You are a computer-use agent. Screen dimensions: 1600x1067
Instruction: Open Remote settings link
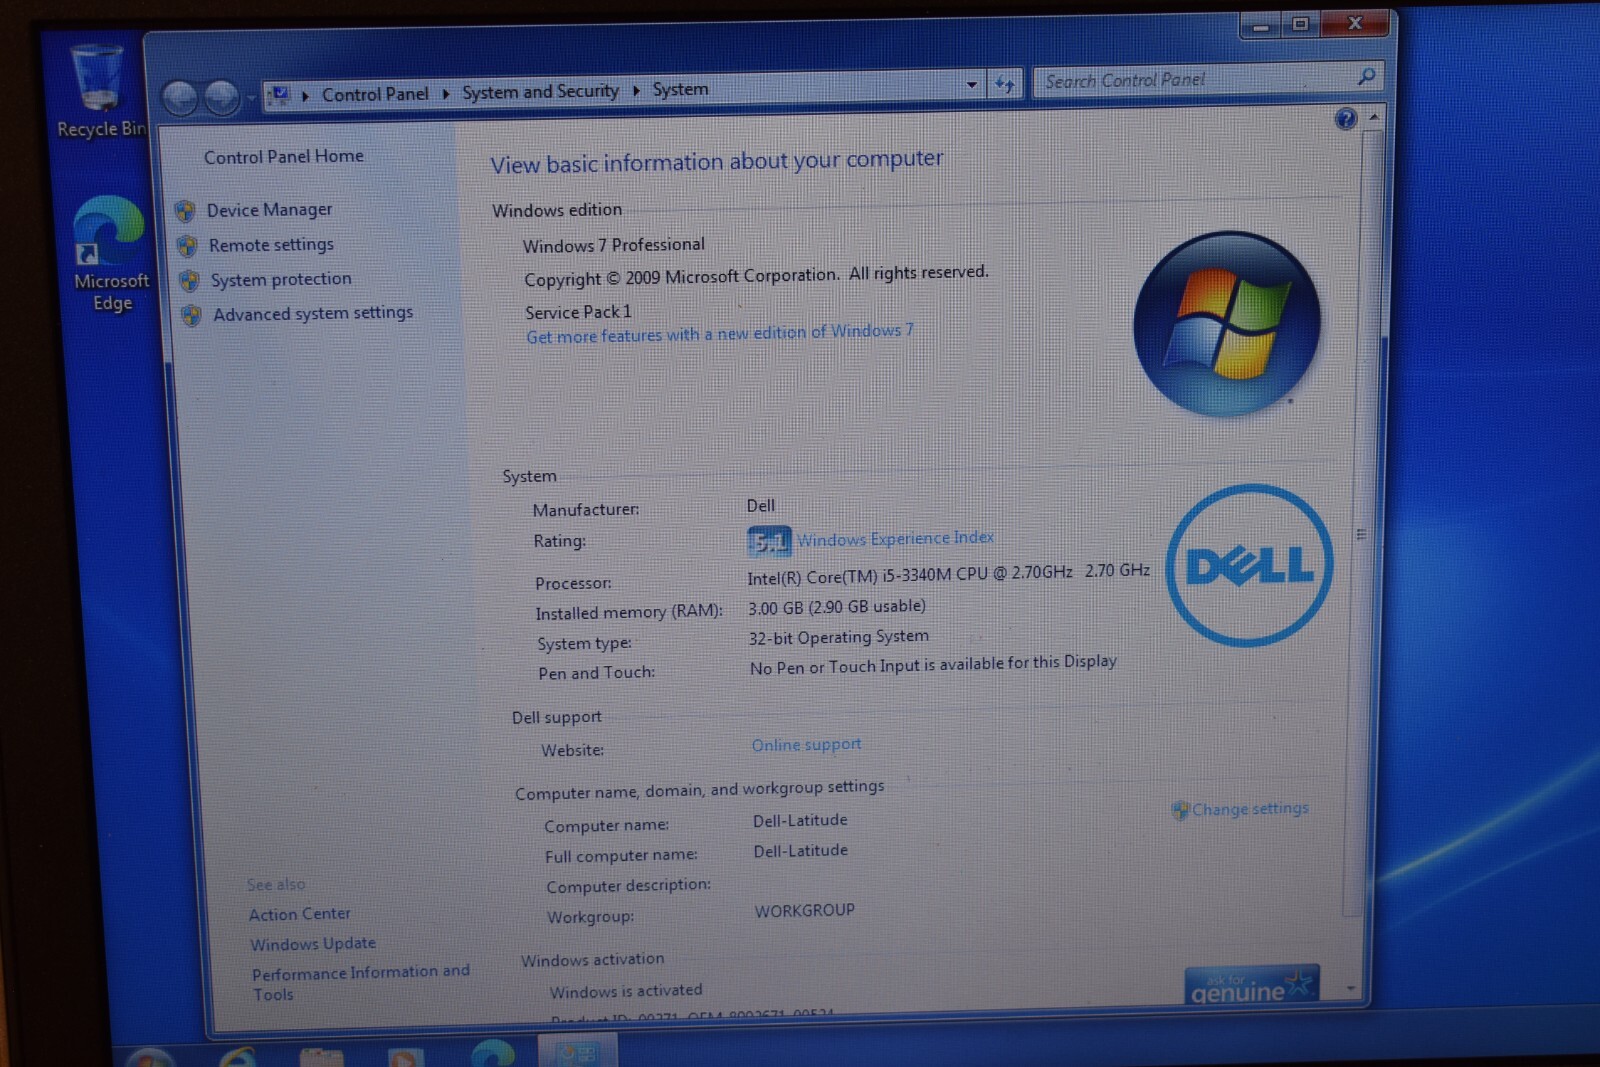[271, 245]
